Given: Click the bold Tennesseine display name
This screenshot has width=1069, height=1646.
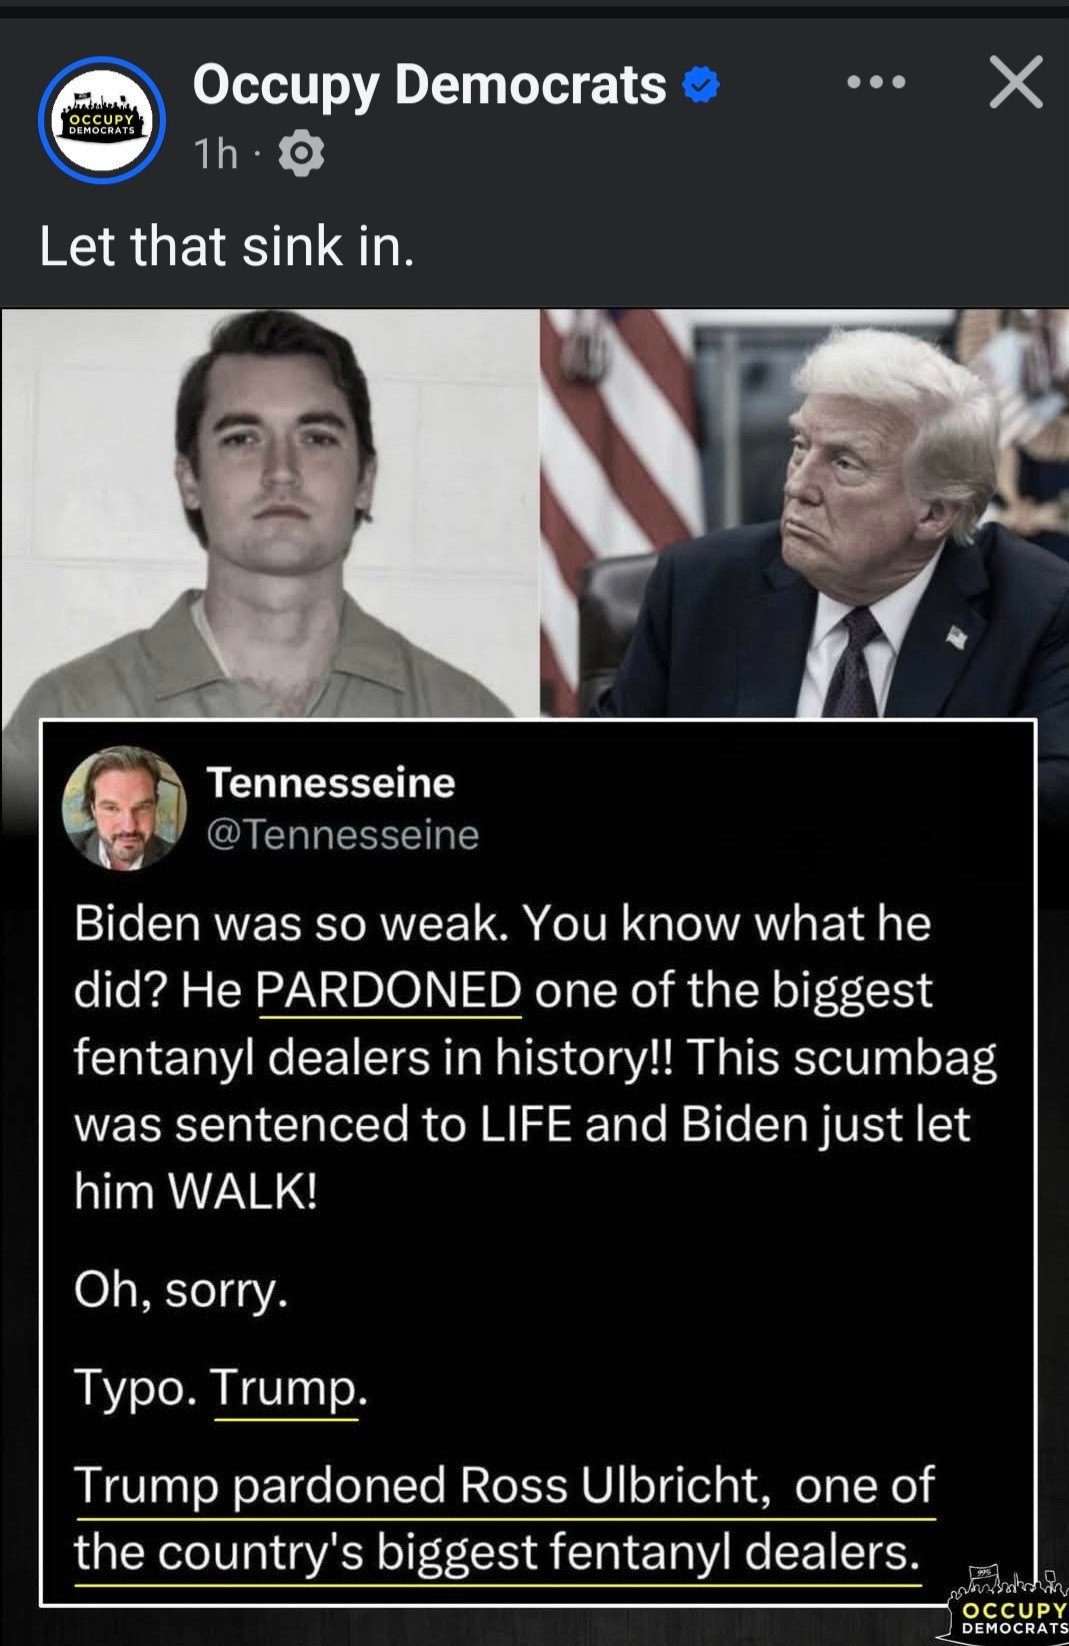Looking at the screenshot, I should coord(331,782).
